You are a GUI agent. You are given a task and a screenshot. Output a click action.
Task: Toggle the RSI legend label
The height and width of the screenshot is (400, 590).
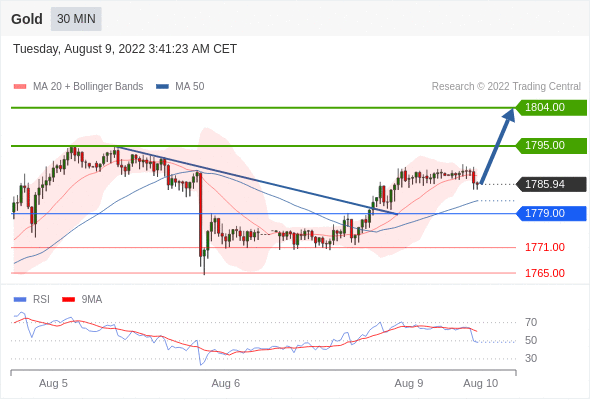pos(41,300)
